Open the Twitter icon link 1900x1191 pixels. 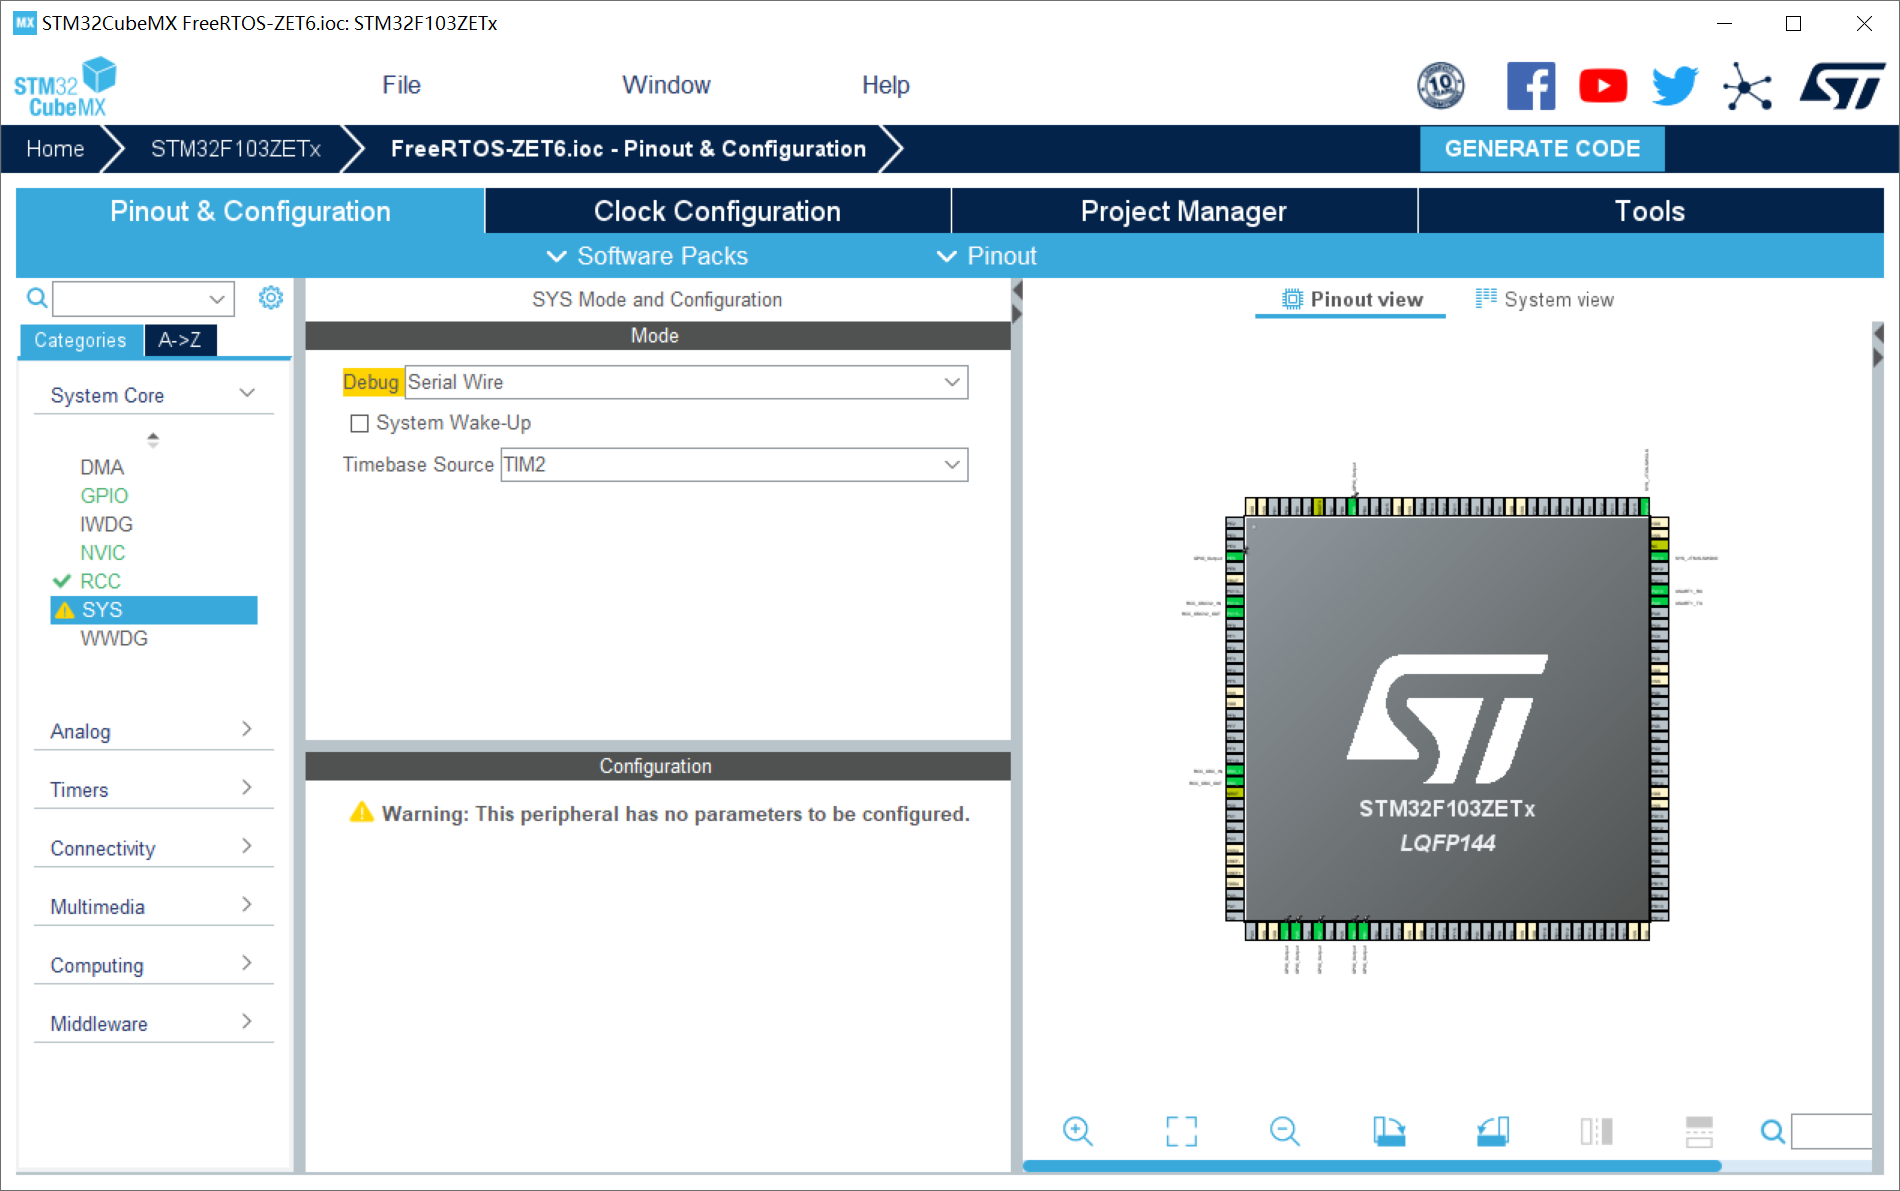click(x=1675, y=86)
